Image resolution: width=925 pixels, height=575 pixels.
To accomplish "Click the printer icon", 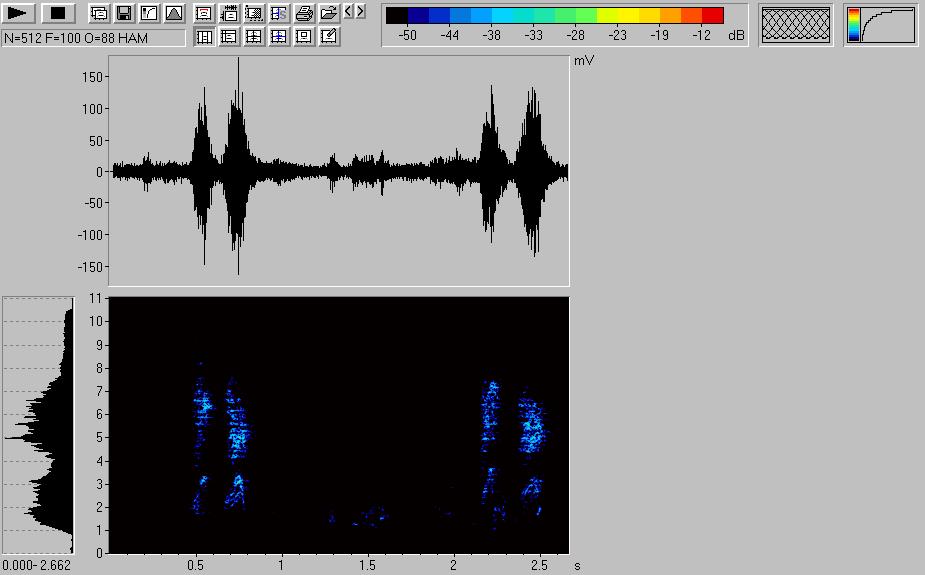I will tap(305, 13).
